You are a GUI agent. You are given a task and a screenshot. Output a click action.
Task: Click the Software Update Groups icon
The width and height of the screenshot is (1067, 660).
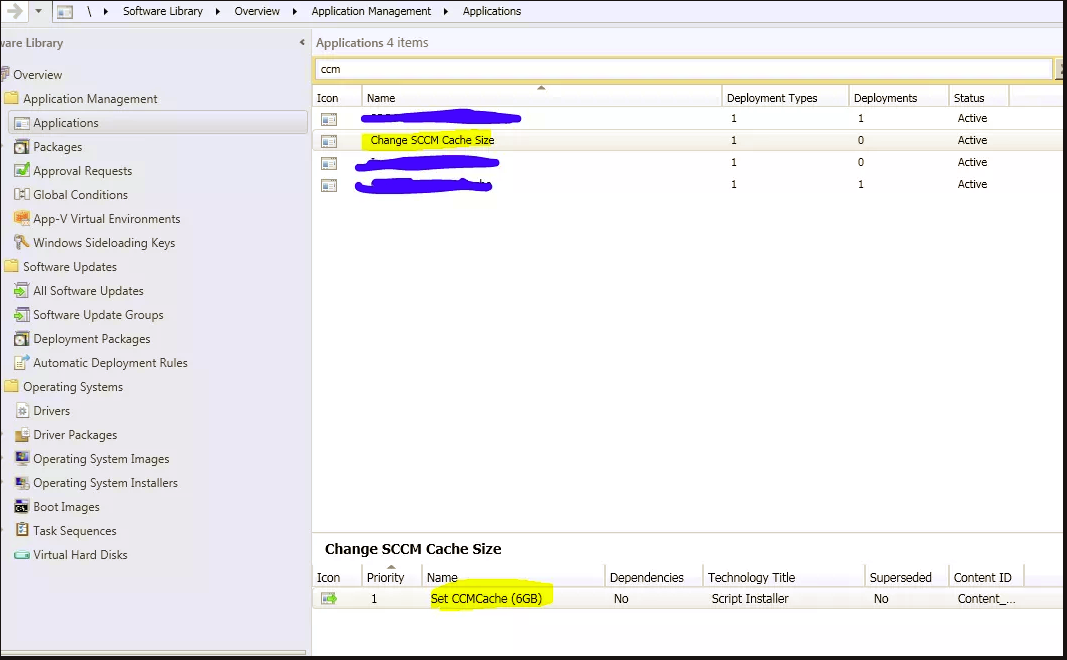[x=22, y=314]
